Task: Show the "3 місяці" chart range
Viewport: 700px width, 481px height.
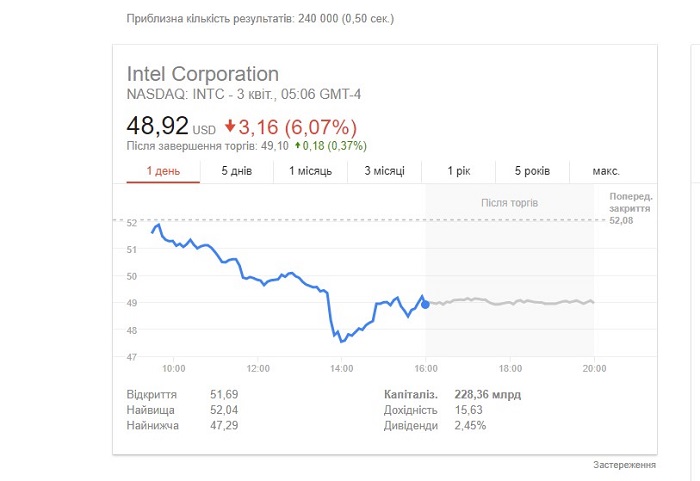Action: pos(384,171)
